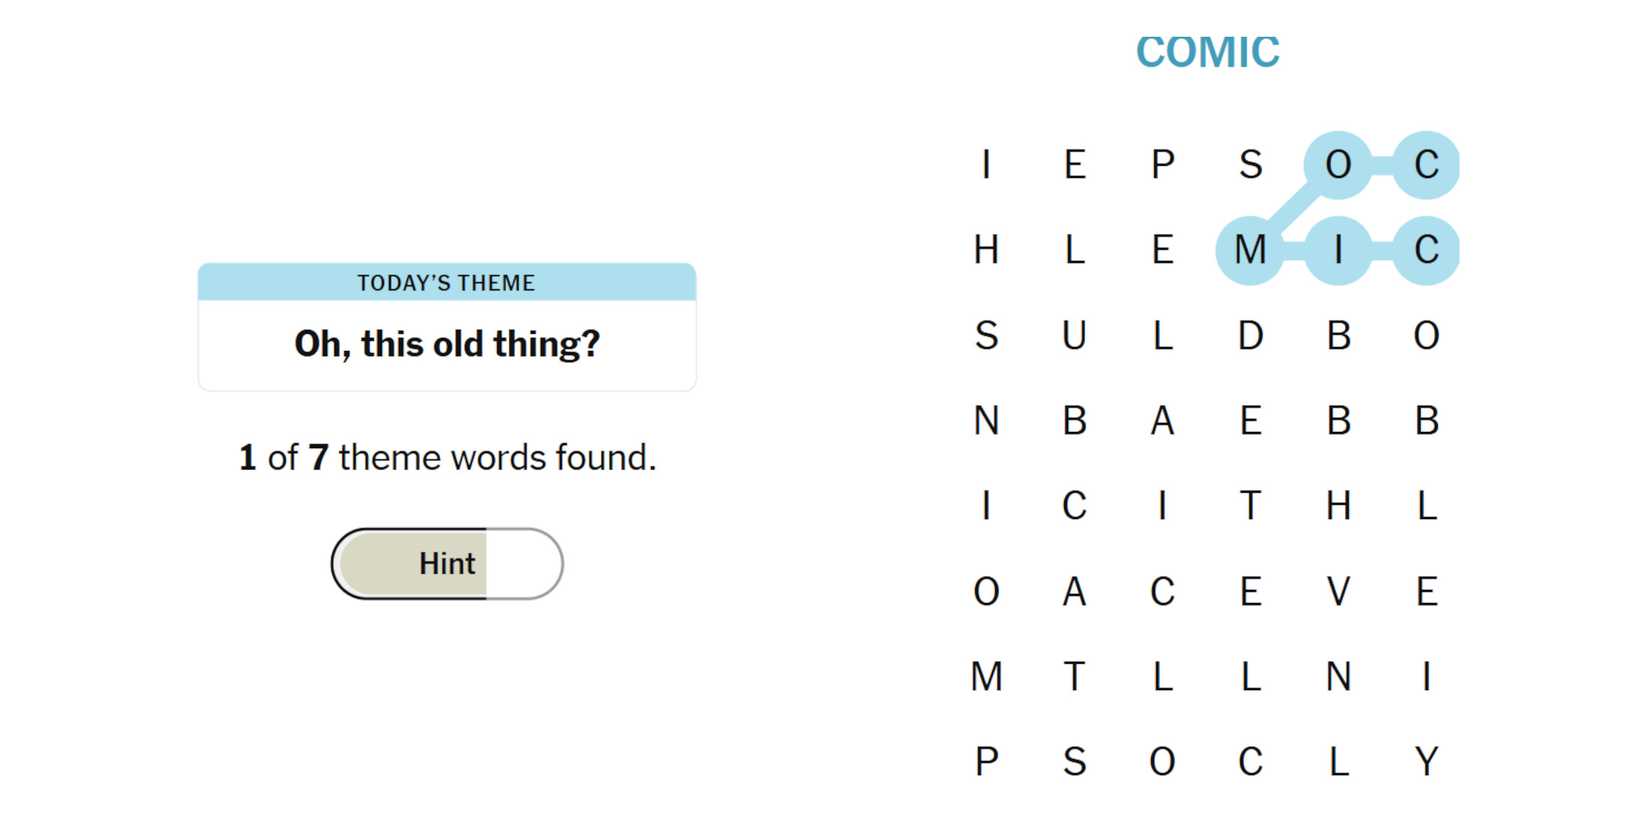Click the letter D in the grid
This screenshot has width=1650, height=825.
(x=1250, y=336)
